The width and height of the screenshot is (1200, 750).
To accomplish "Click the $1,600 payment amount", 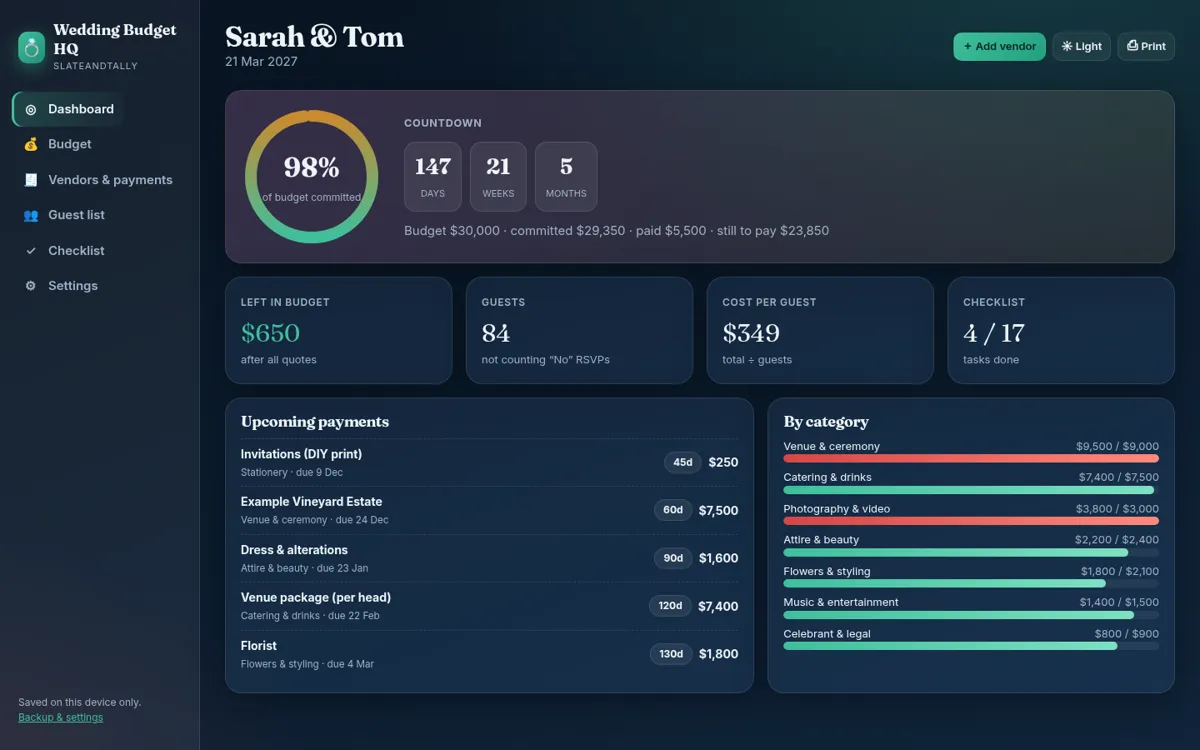I will point(718,558).
